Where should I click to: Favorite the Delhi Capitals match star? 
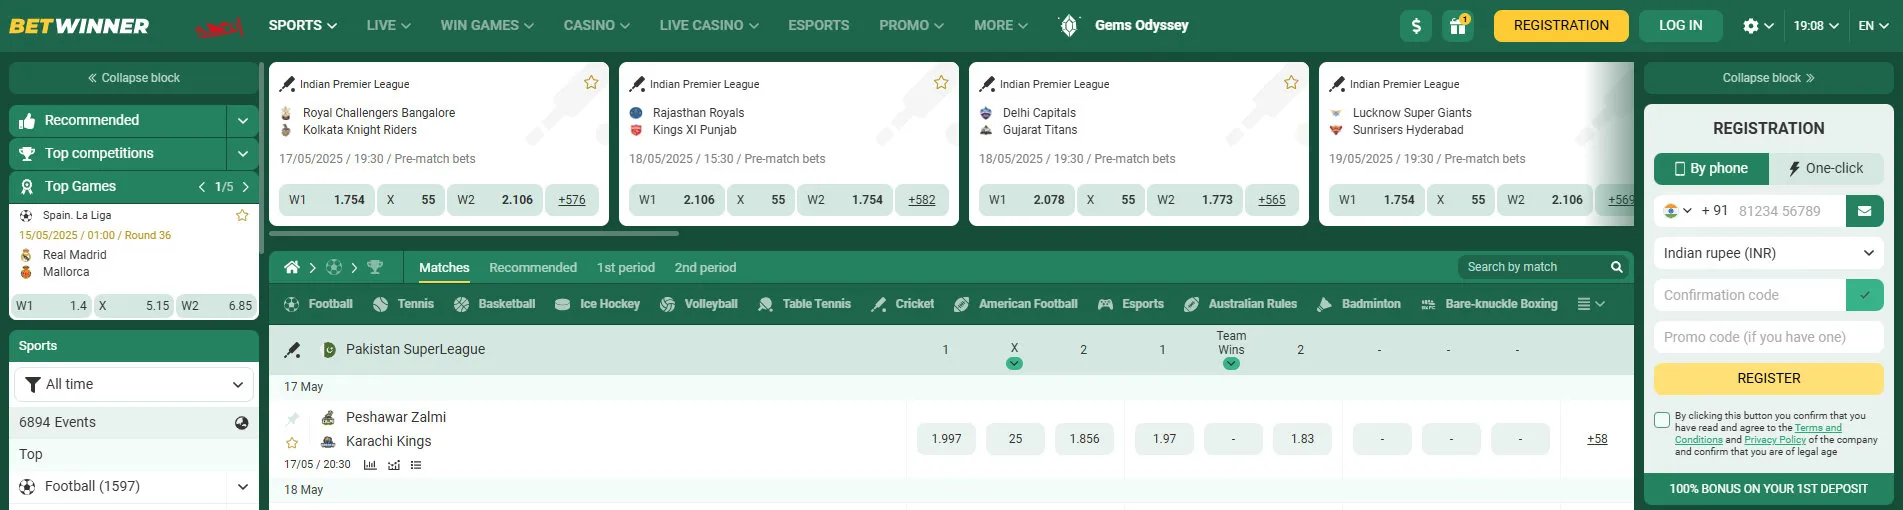click(x=1291, y=83)
